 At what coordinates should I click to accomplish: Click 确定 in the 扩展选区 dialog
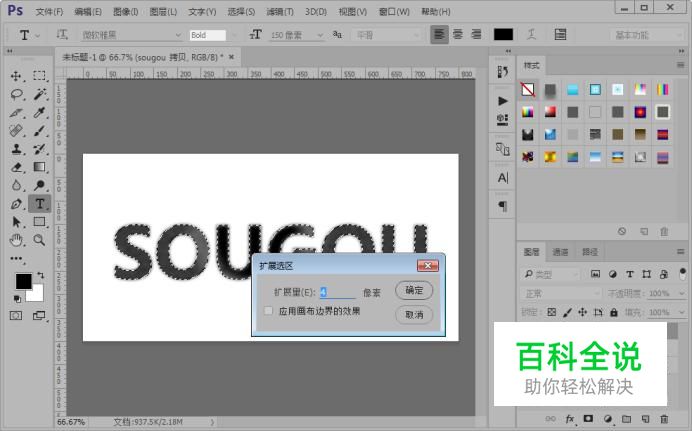coord(414,290)
